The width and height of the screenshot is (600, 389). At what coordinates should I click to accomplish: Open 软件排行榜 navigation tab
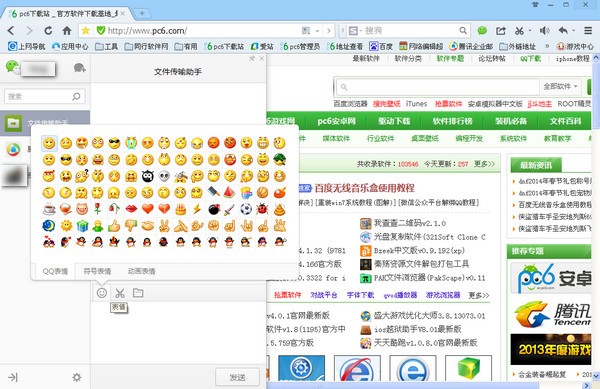pyautogui.click(x=452, y=121)
